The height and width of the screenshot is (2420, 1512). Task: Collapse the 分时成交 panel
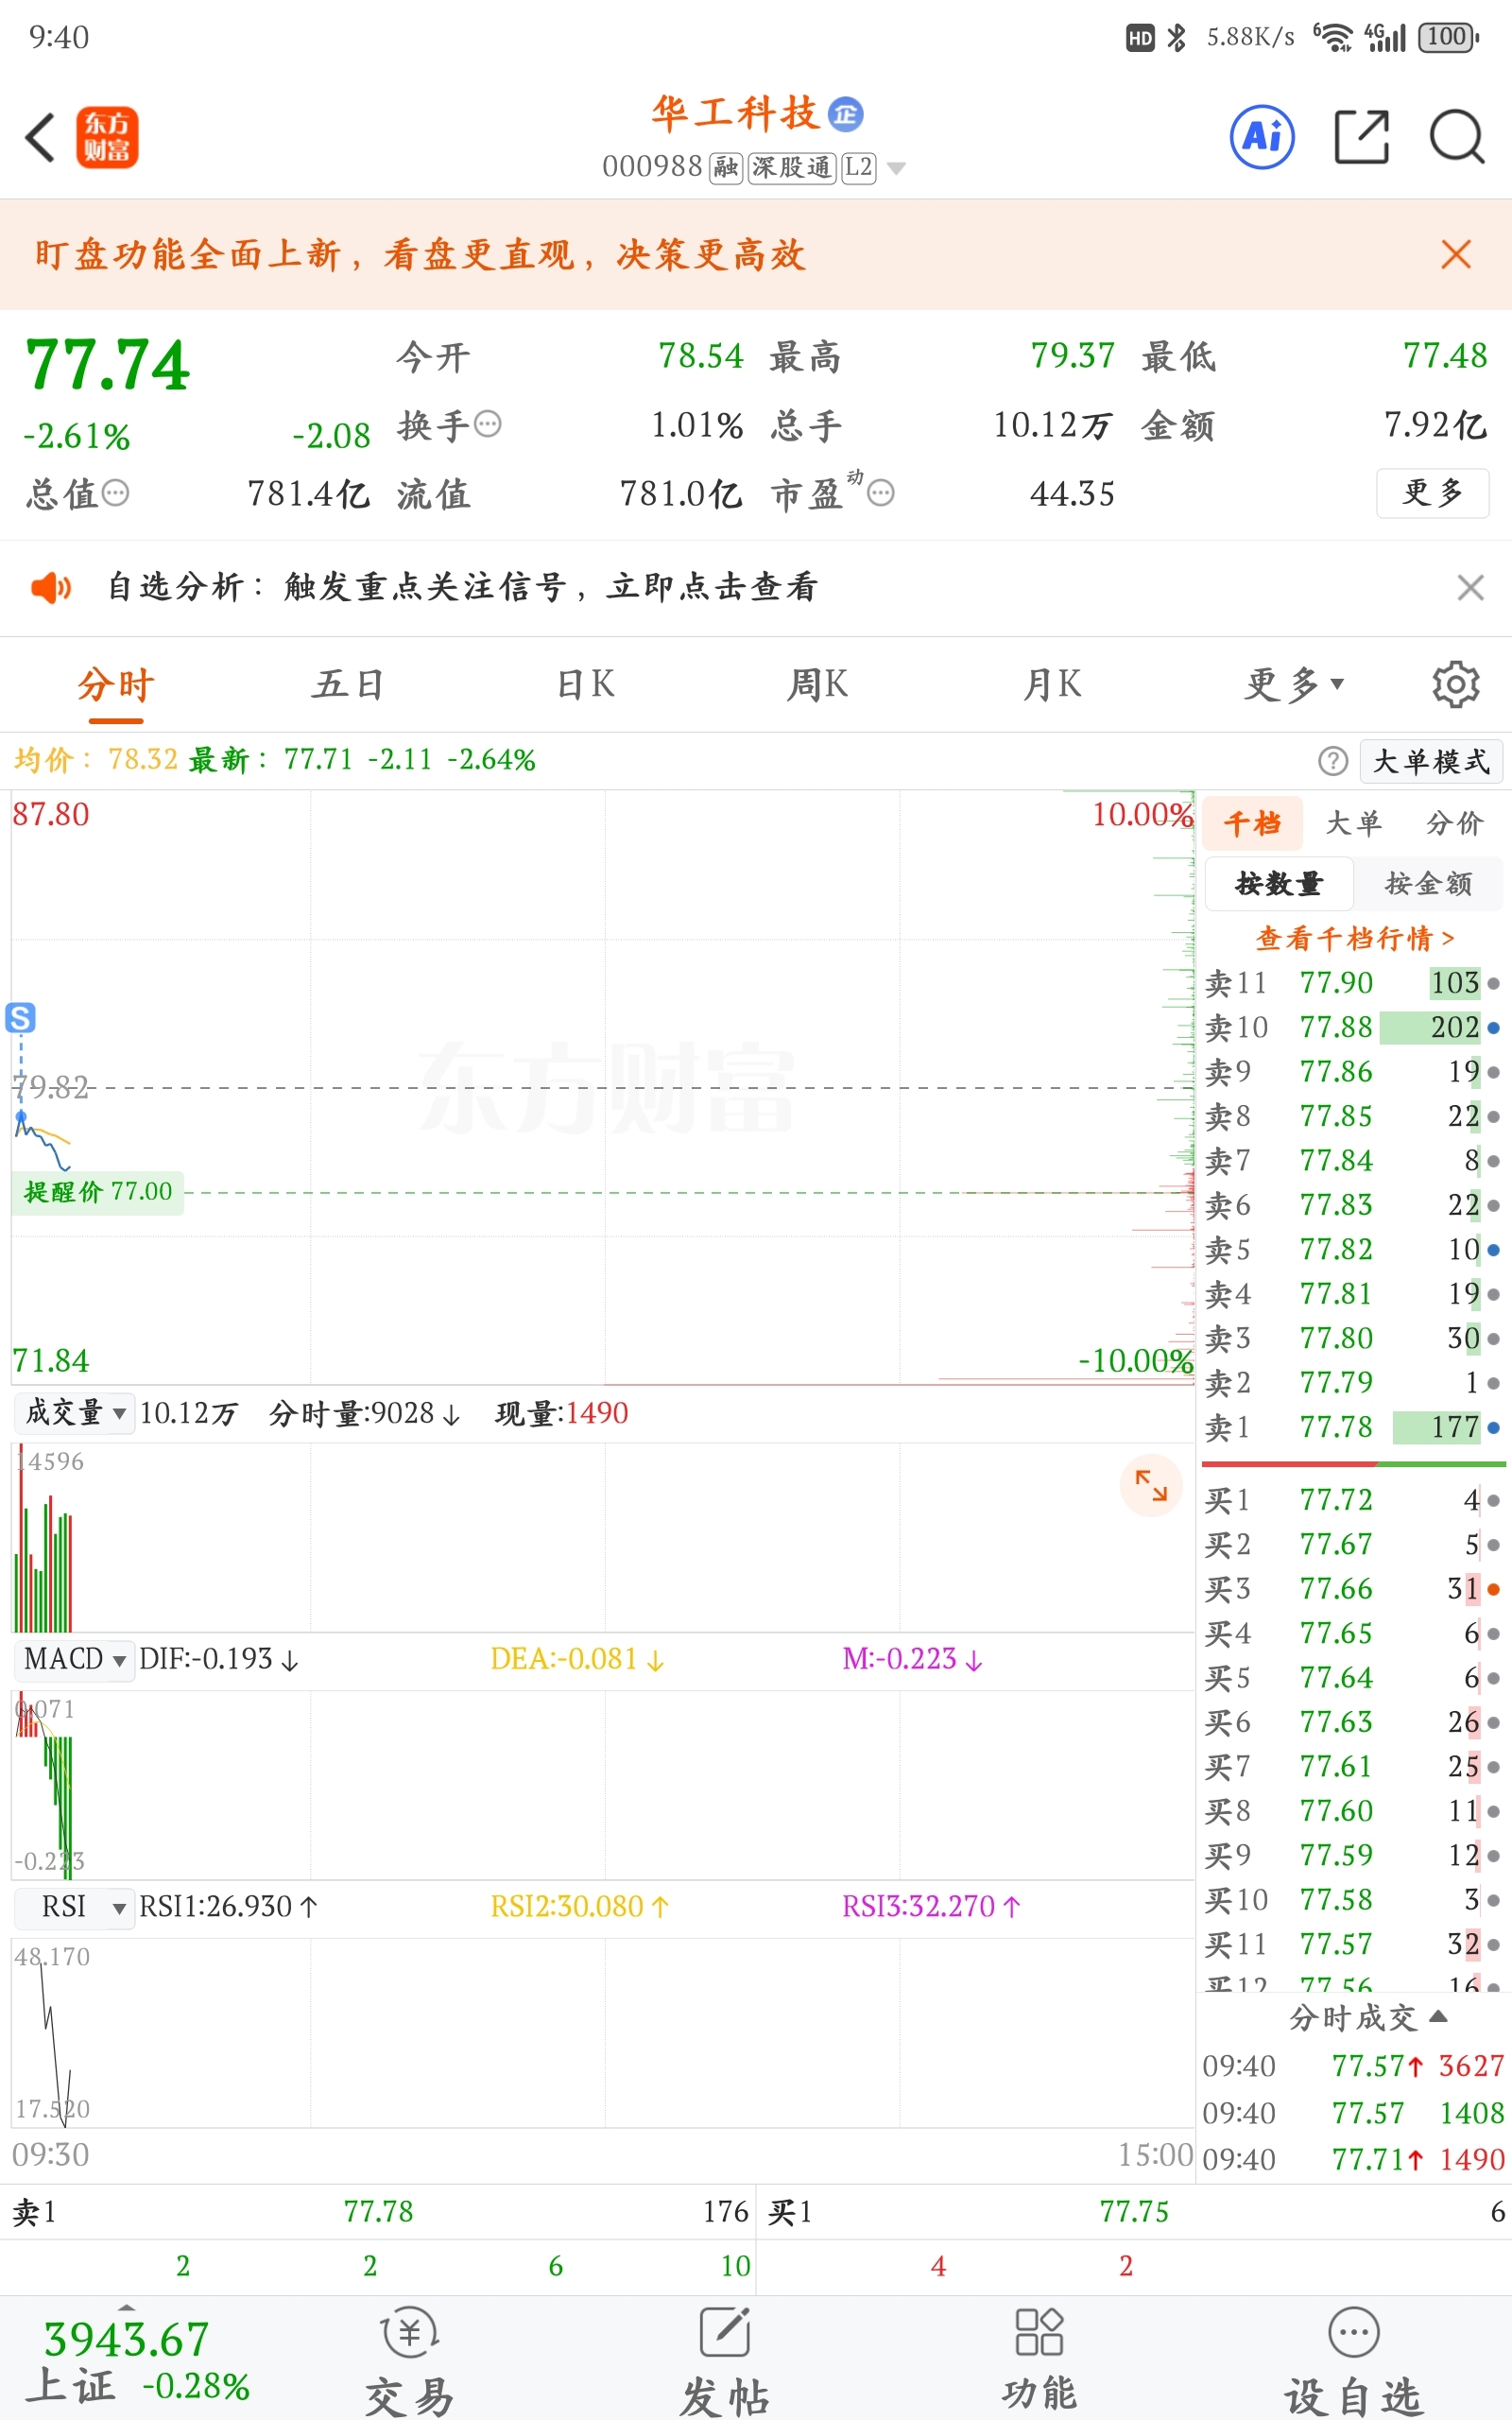coord(1367,2018)
